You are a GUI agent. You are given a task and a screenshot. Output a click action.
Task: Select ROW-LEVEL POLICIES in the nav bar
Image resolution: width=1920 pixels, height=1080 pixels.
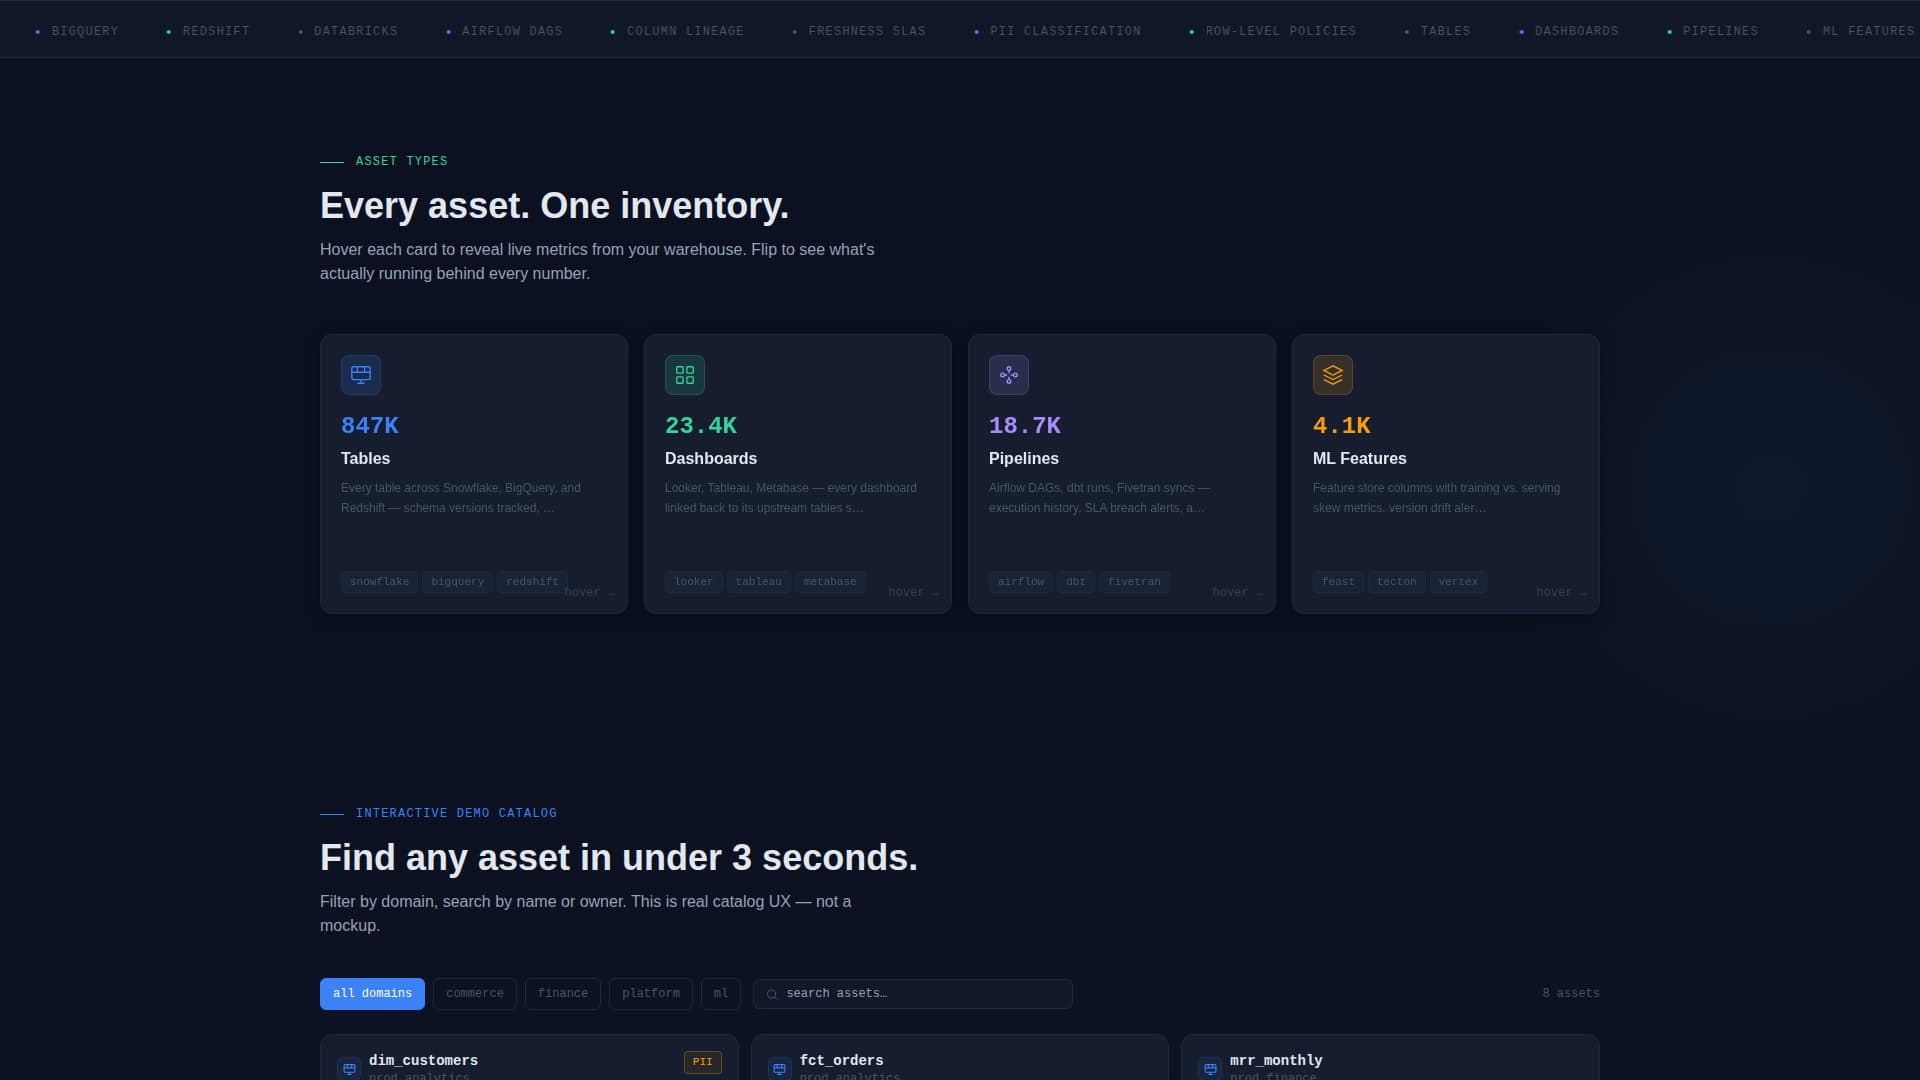[x=1280, y=31]
